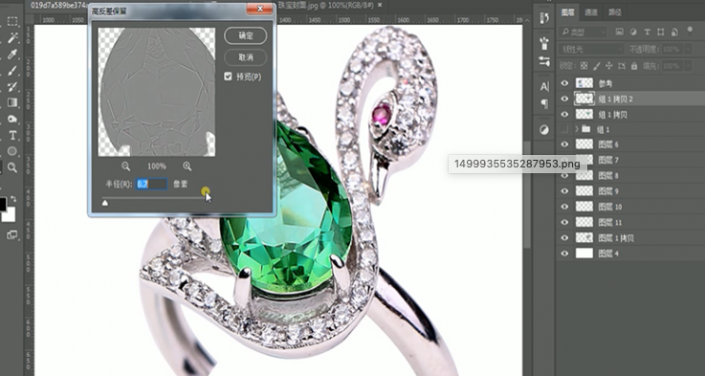The image size is (705, 376).
Task: Select the Horizontal Type tool
Action: pyautogui.click(x=12, y=135)
